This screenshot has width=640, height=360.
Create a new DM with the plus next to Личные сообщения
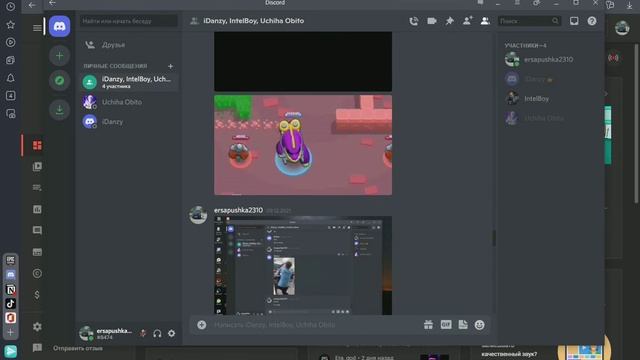171,66
